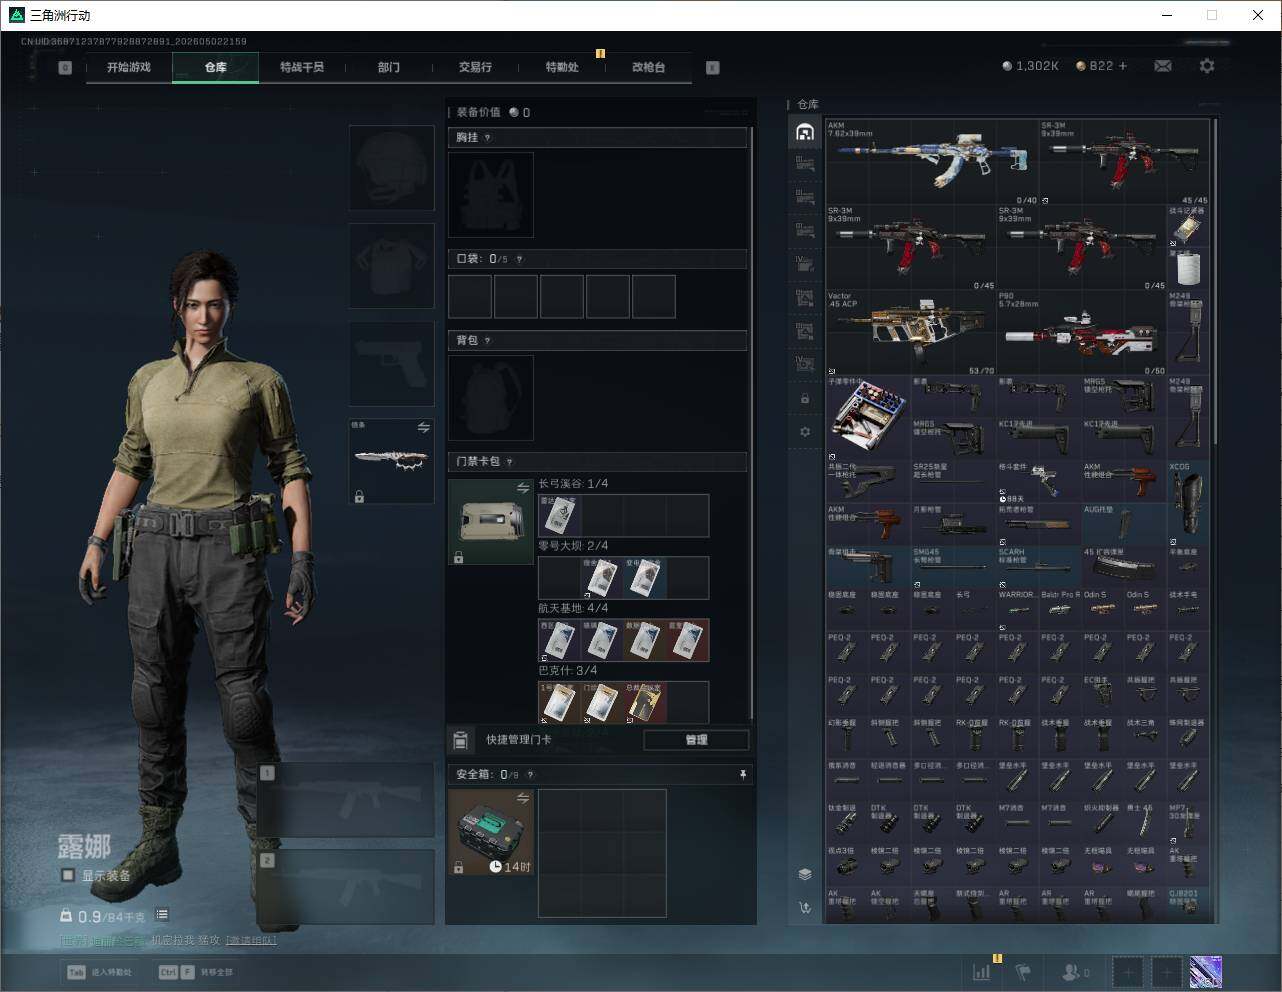1282x992 pixels.
Task: Click the 邀请组队 link
Action: [x=251, y=940]
